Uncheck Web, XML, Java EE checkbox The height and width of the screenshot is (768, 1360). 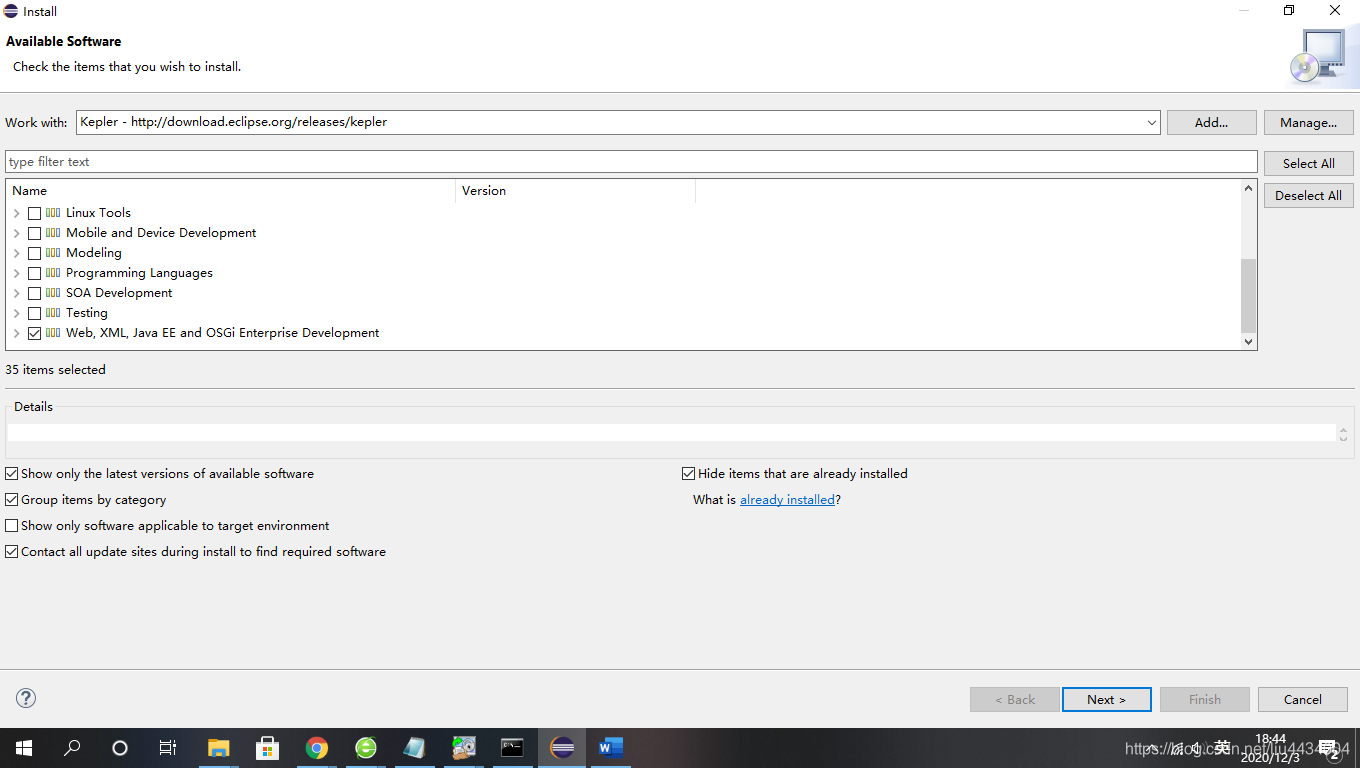[35, 333]
